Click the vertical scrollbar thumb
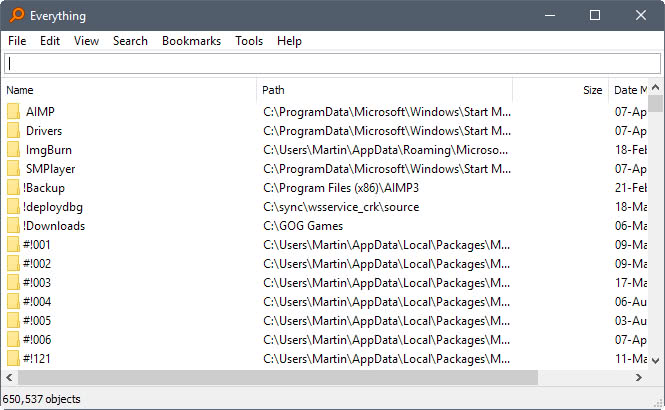This screenshot has height=410, width=665. (x=656, y=103)
